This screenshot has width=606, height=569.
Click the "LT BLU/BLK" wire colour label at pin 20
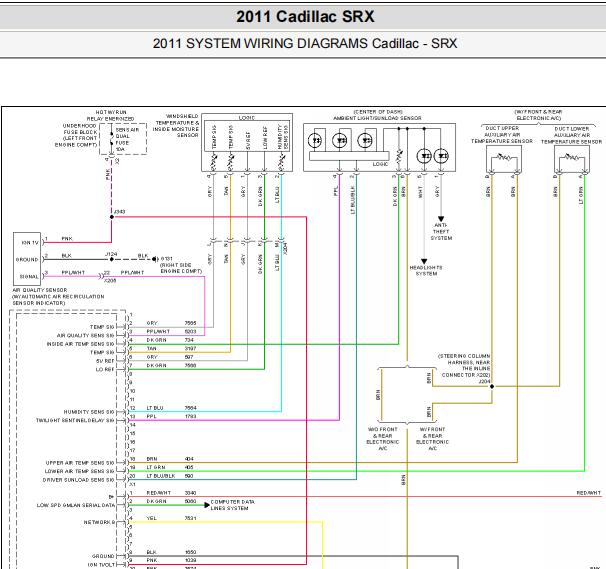click(161, 476)
